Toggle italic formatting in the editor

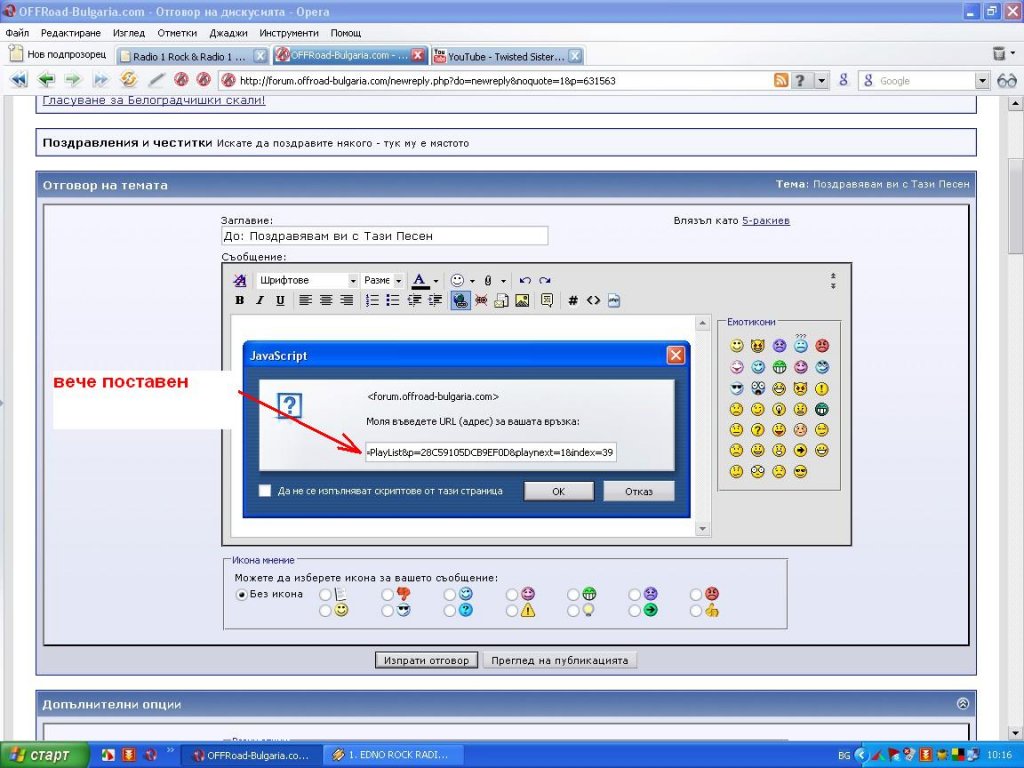[x=260, y=300]
